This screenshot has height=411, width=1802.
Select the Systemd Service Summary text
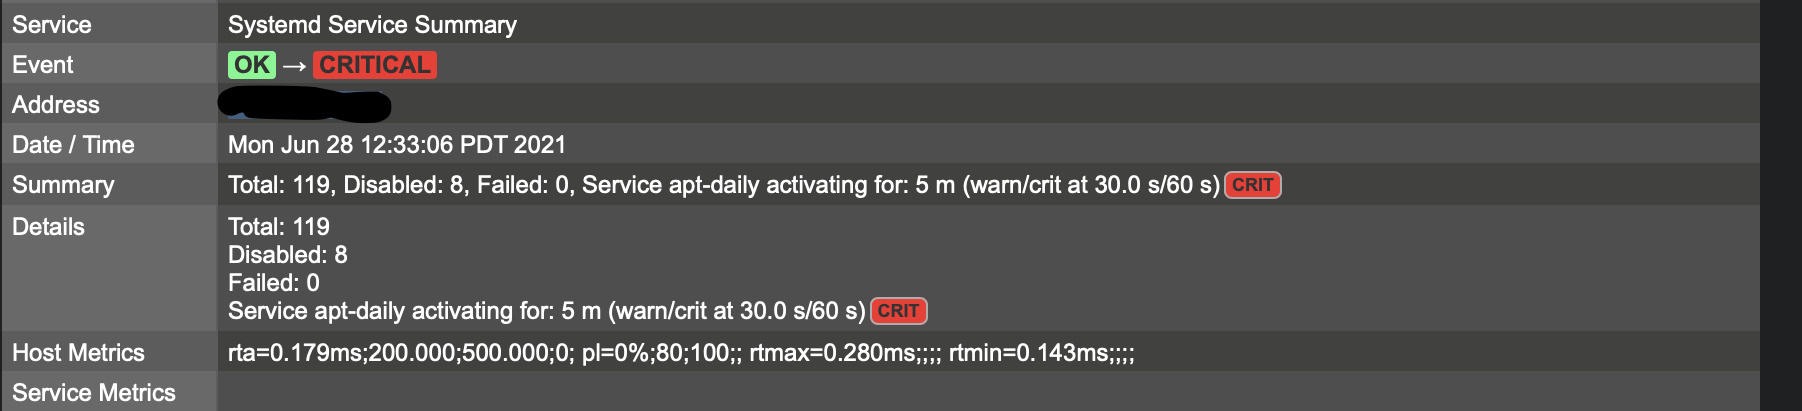(372, 25)
